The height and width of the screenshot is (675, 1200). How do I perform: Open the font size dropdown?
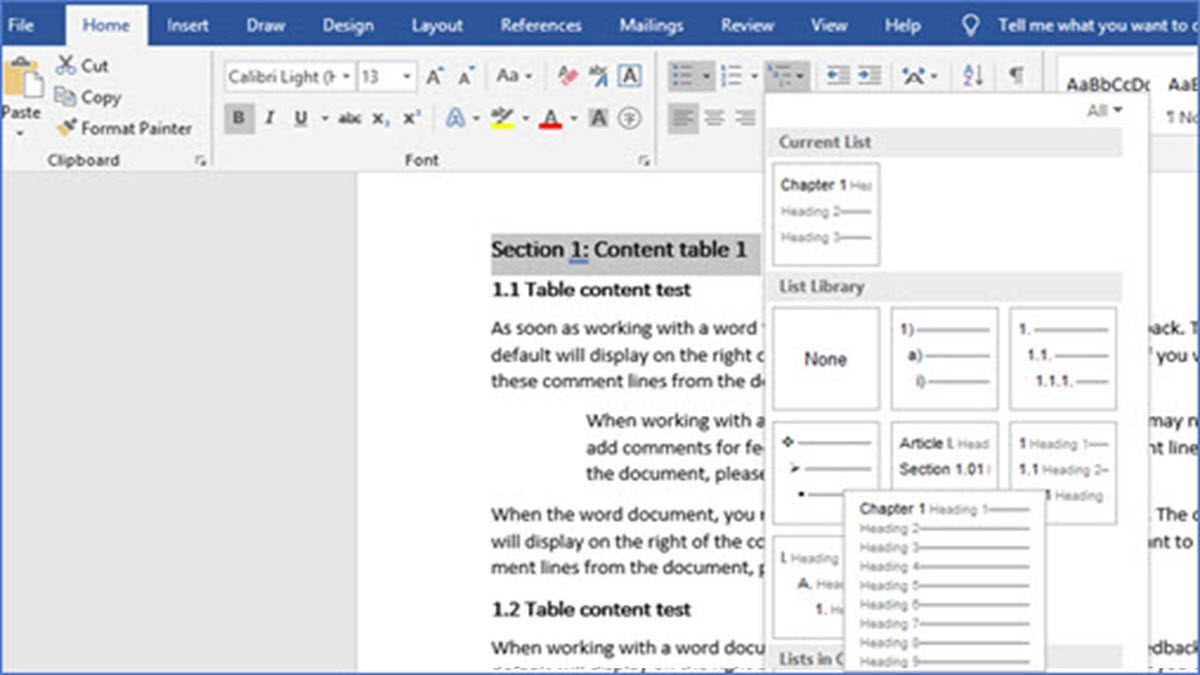pyautogui.click(x=409, y=75)
